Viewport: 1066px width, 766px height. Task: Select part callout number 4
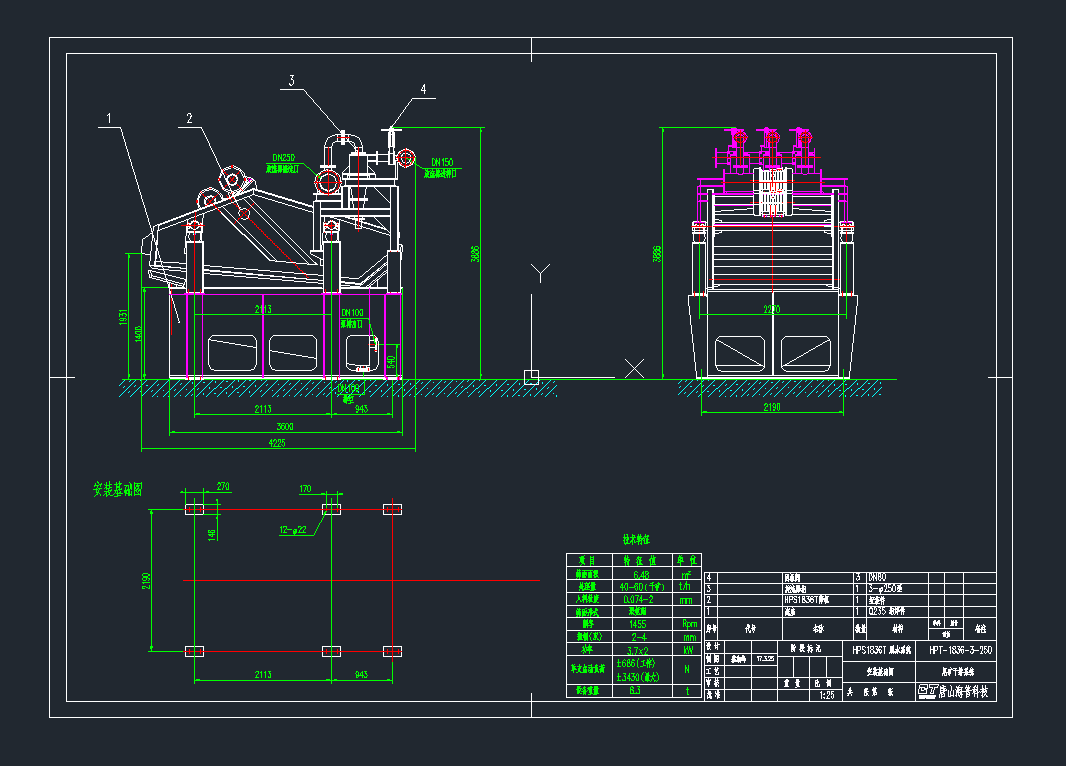click(423, 89)
